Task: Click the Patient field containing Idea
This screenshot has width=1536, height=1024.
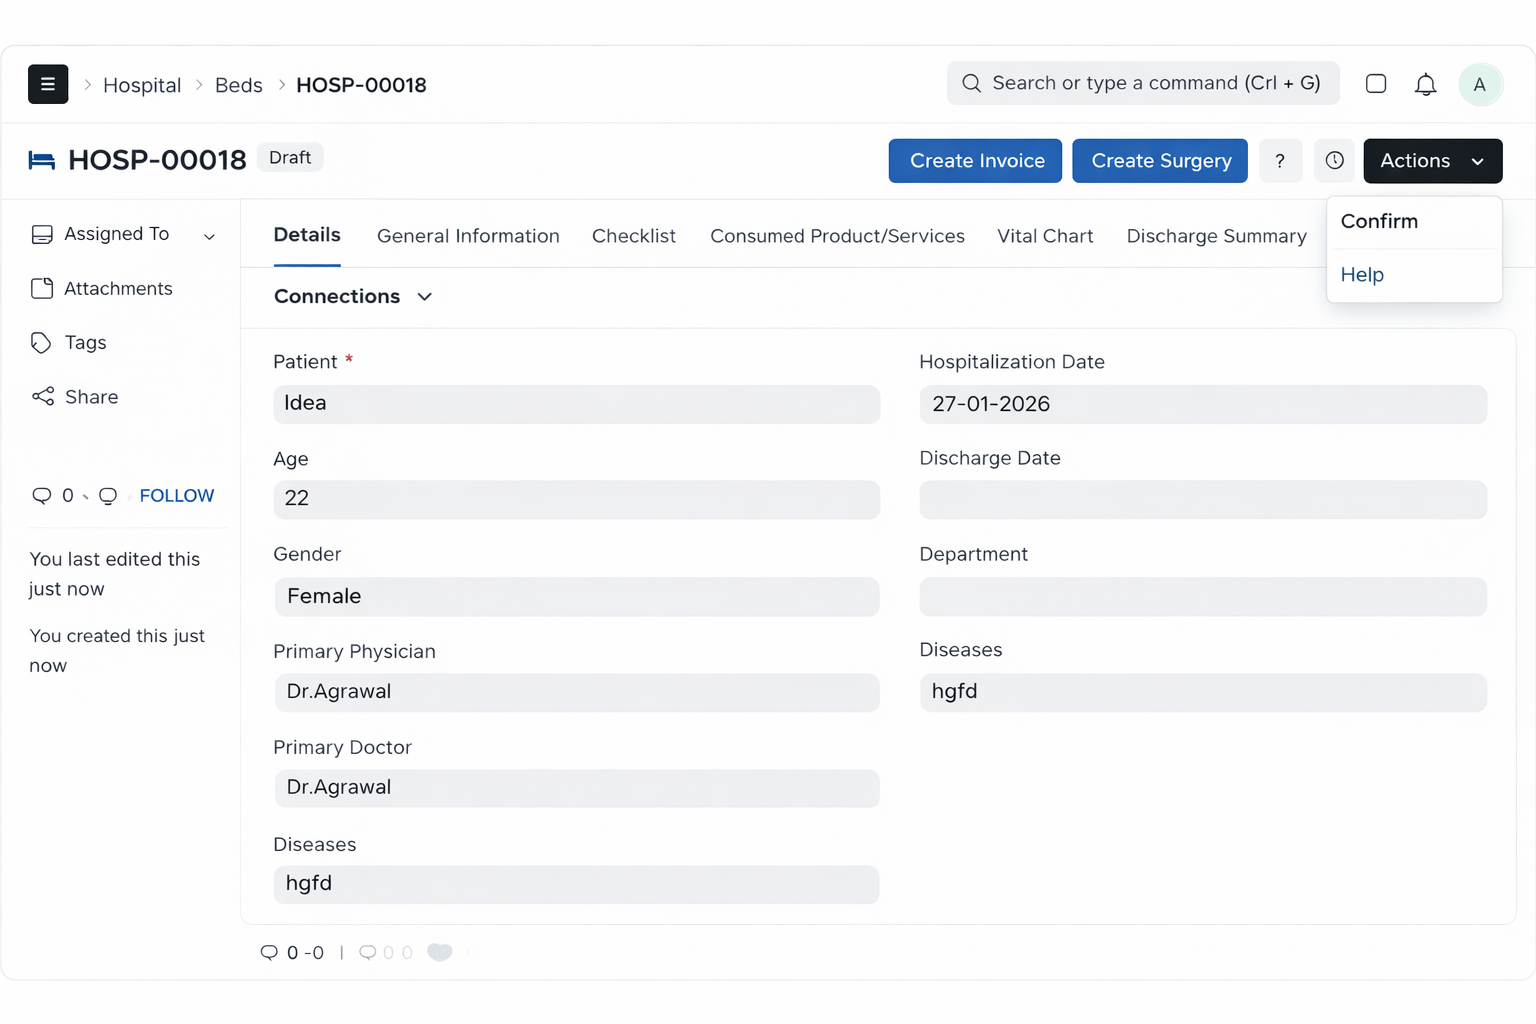Action: pyautogui.click(x=577, y=404)
